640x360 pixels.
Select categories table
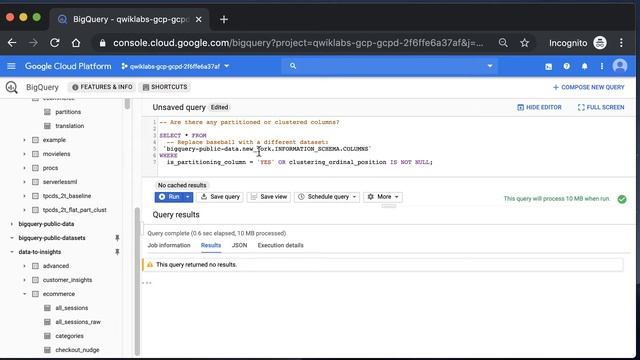[x=69, y=336]
